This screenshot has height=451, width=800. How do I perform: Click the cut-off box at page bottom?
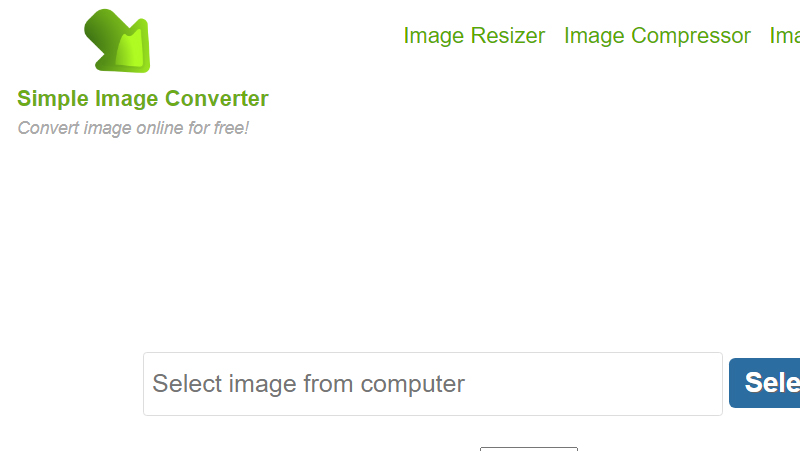click(529, 449)
